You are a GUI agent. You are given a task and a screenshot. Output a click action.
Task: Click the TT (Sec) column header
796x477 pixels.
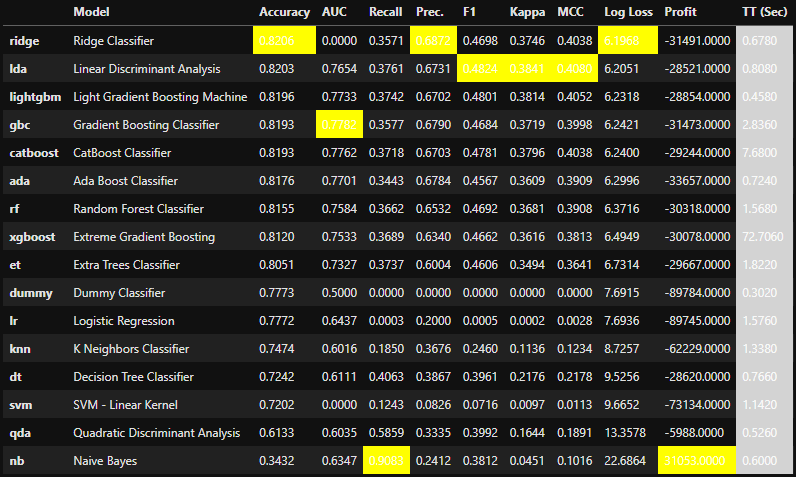click(765, 12)
